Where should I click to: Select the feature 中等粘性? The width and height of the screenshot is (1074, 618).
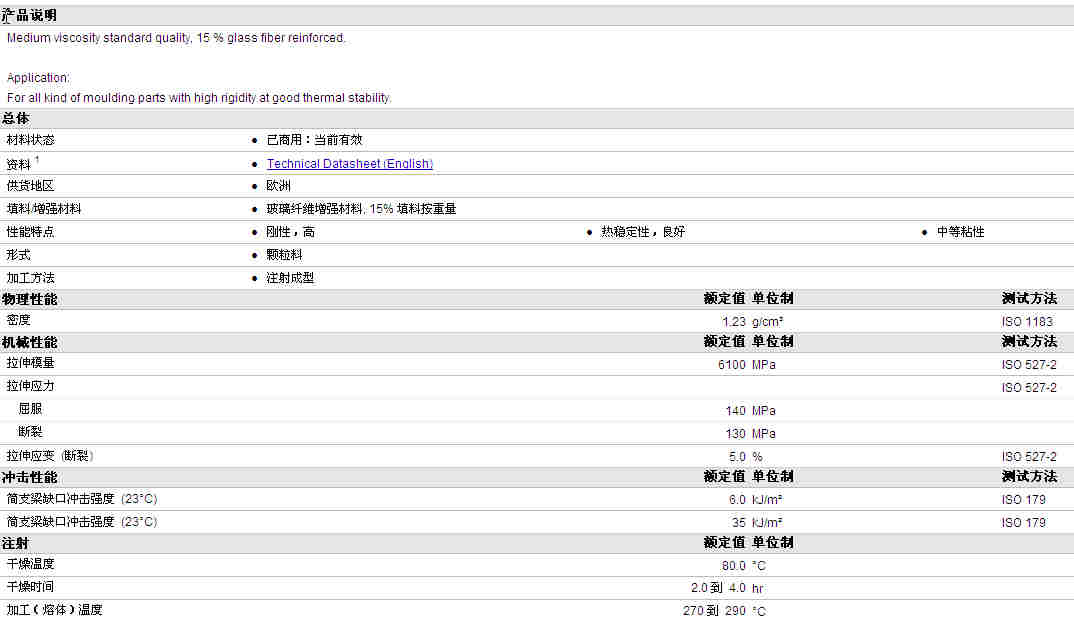tap(960, 232)
